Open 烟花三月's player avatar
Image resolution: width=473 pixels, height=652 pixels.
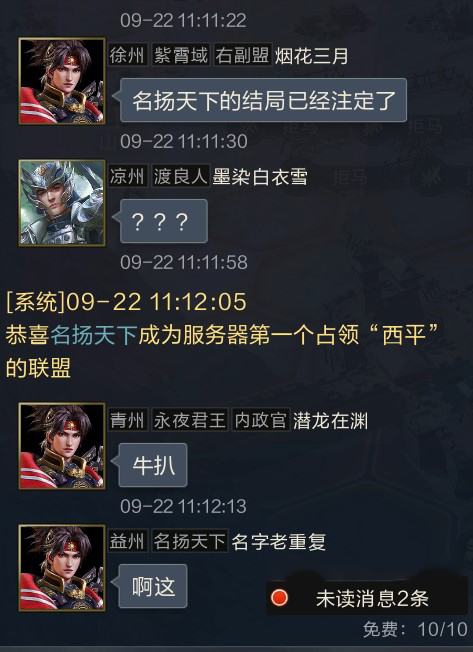[62, 81]
